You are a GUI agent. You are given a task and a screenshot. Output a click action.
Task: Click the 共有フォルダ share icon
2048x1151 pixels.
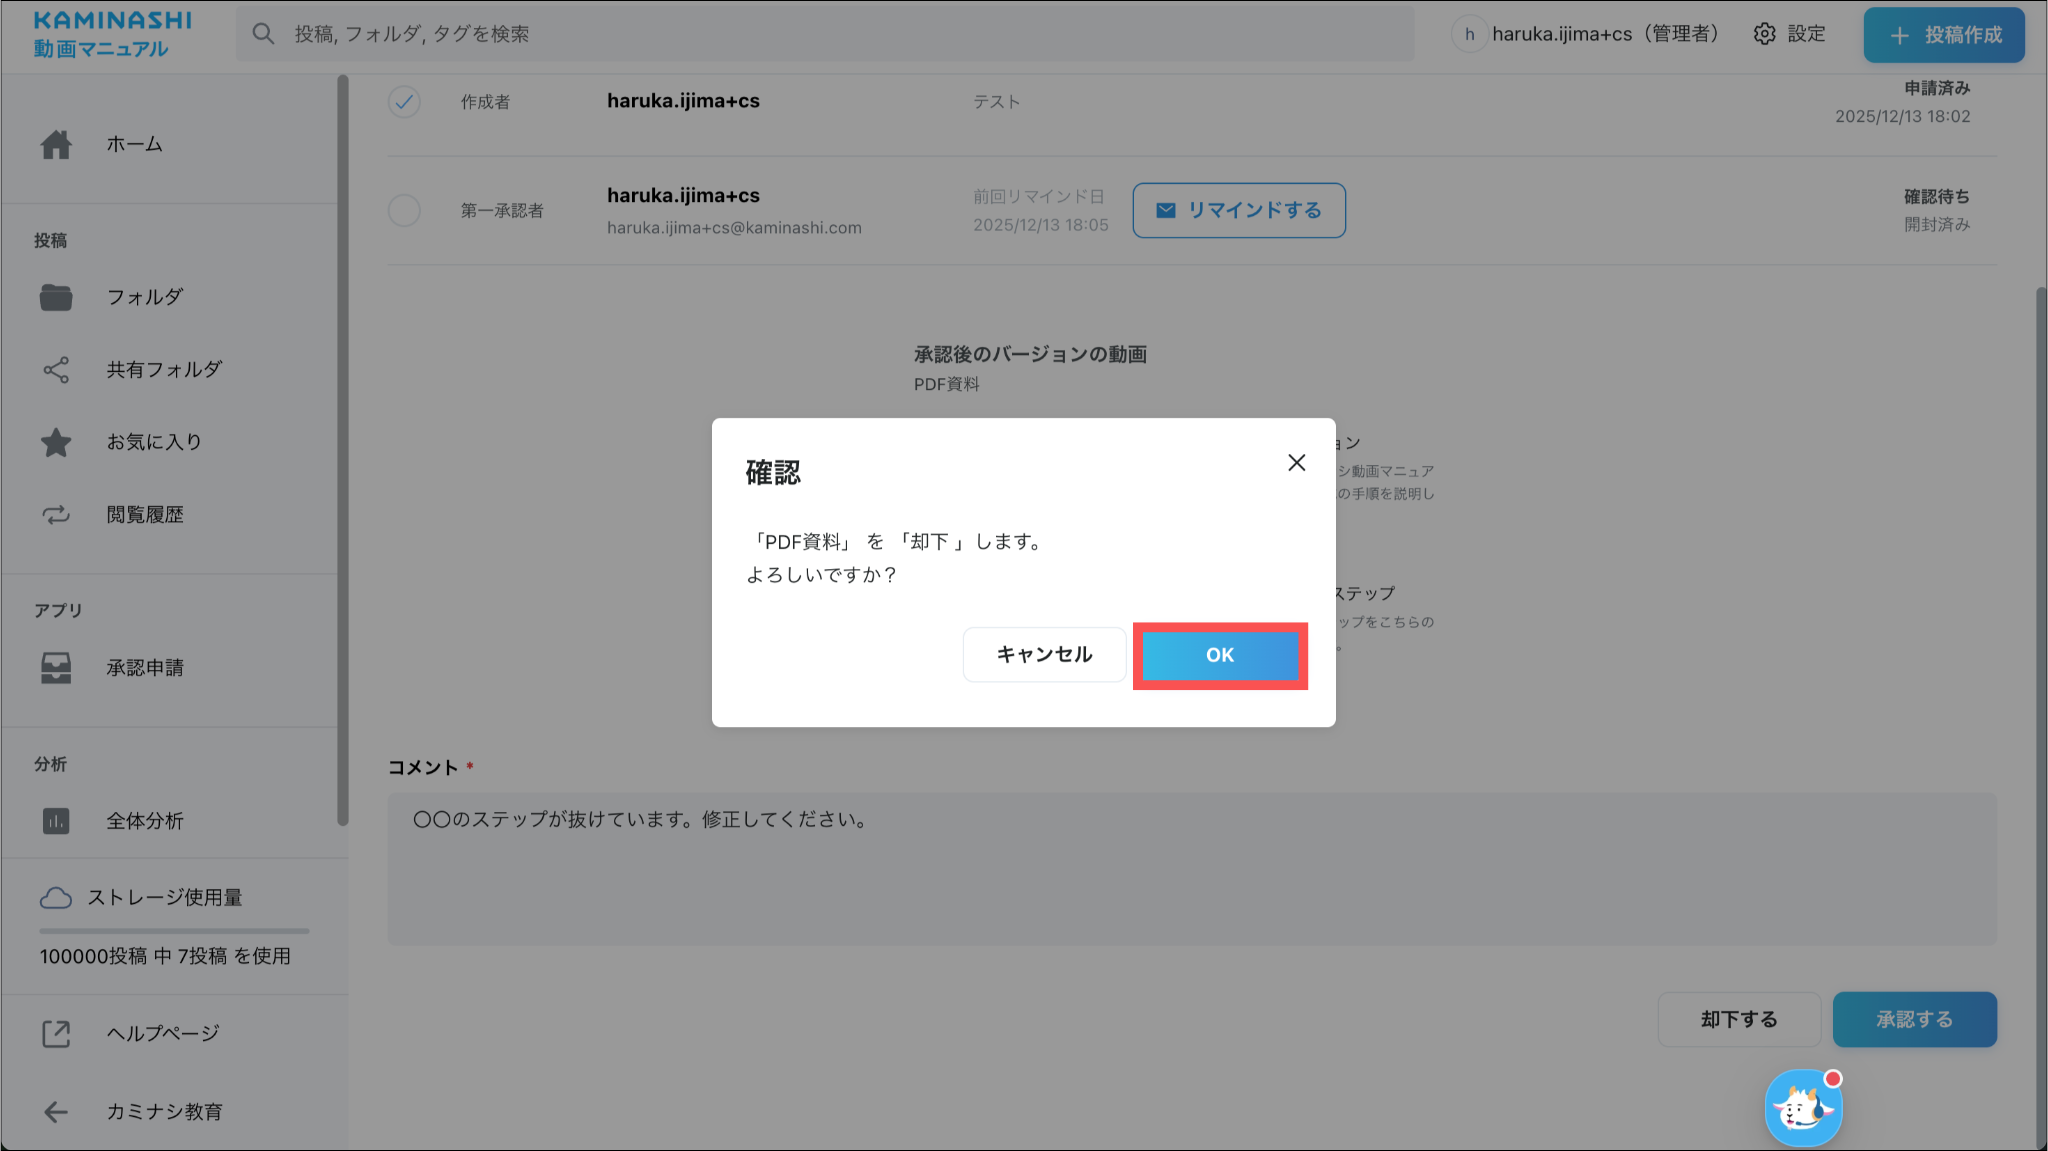point(56,370)
